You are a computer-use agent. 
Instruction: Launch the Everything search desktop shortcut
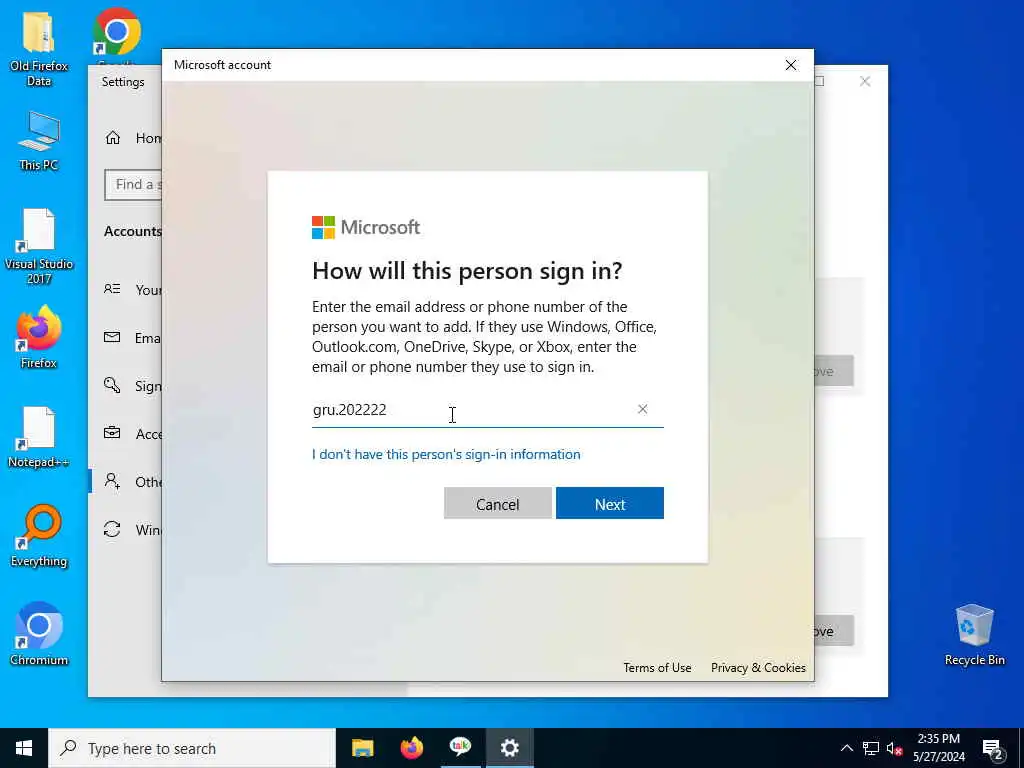pyautogui.click(x=39, y=536)
